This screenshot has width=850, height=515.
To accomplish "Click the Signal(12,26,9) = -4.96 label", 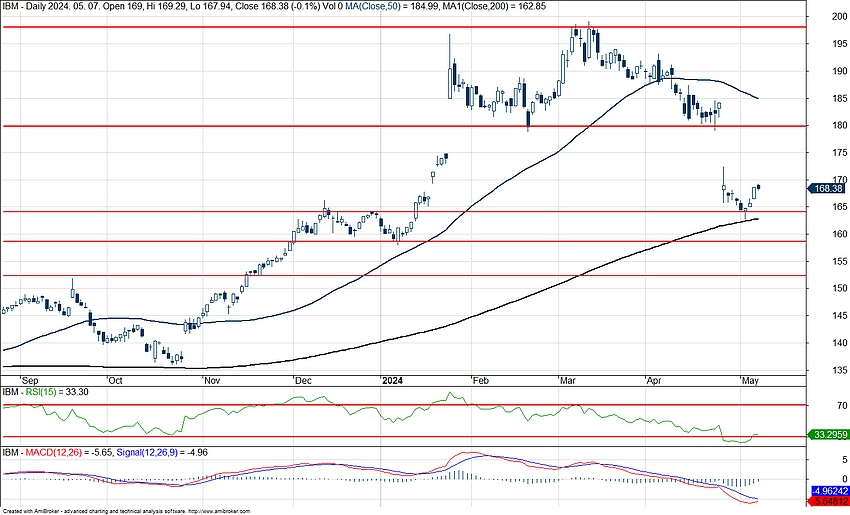I will [x=162, y=452].
